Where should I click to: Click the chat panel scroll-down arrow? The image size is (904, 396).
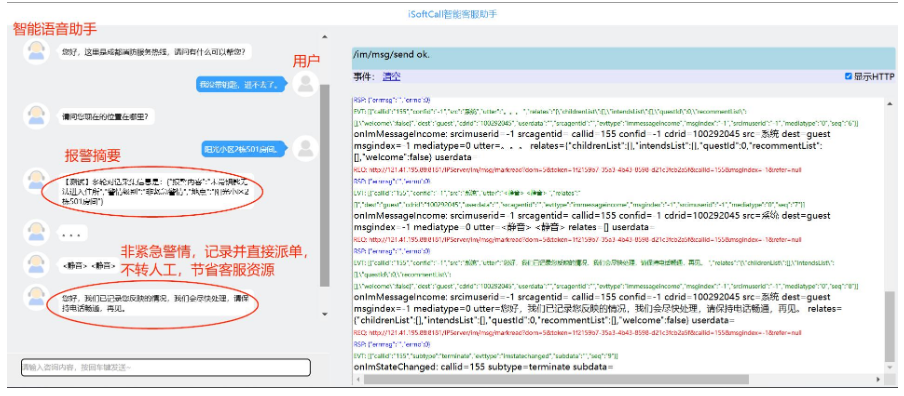325,314
